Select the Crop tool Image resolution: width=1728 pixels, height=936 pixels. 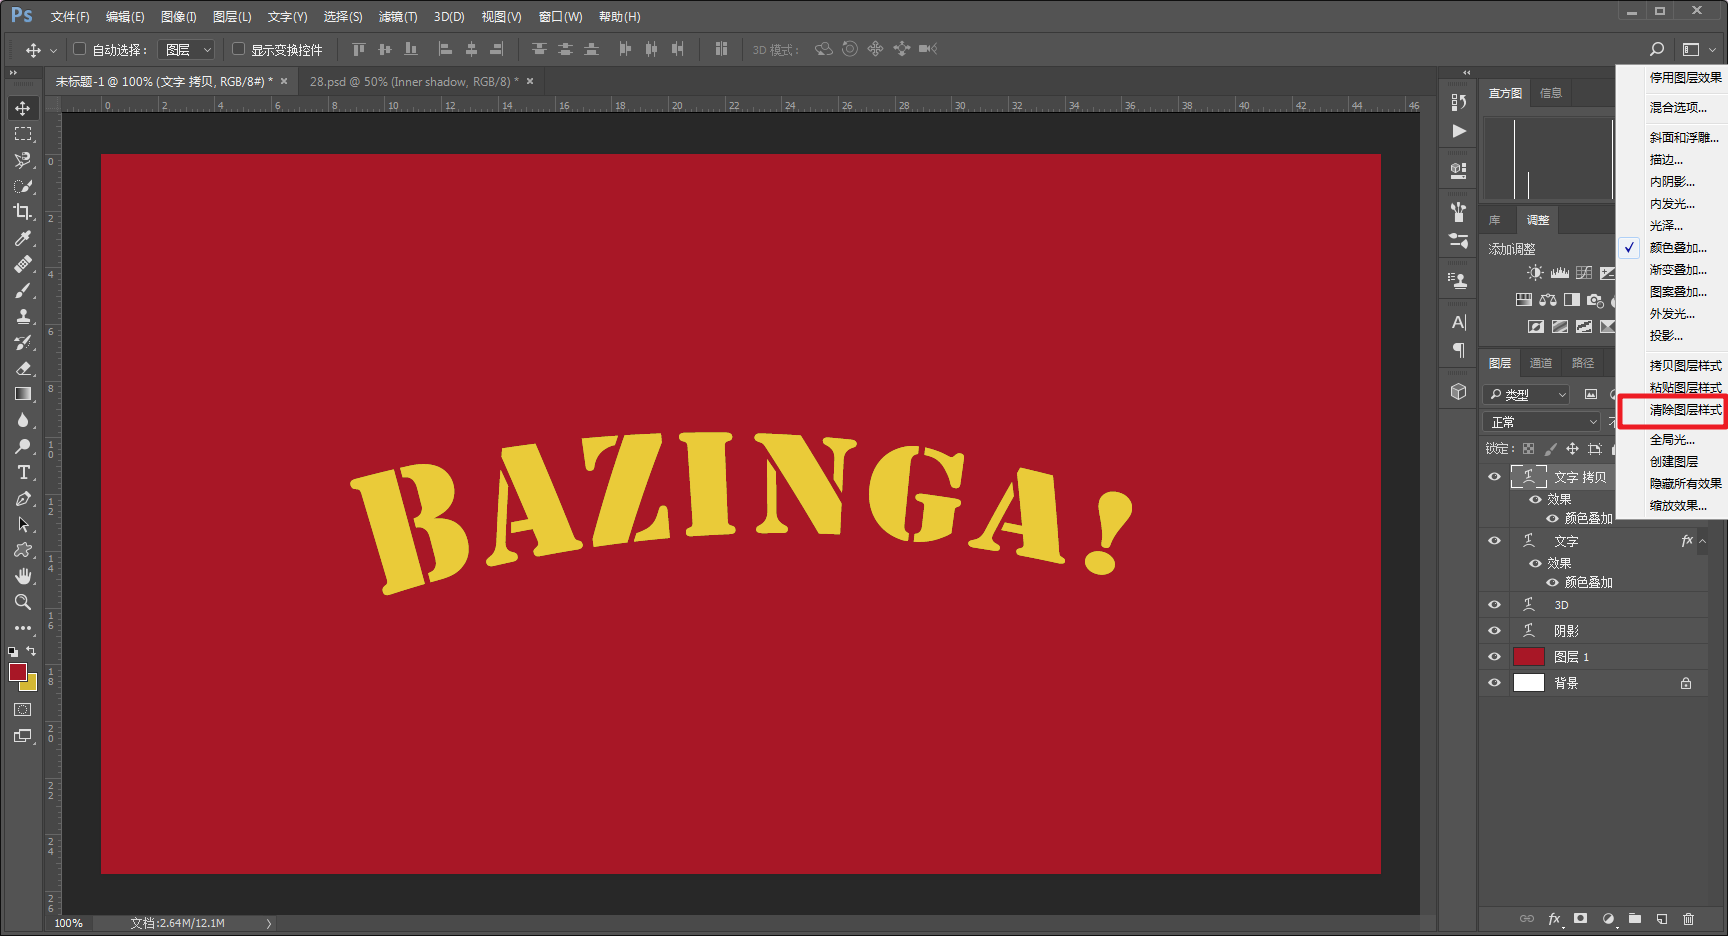point(22,212)
